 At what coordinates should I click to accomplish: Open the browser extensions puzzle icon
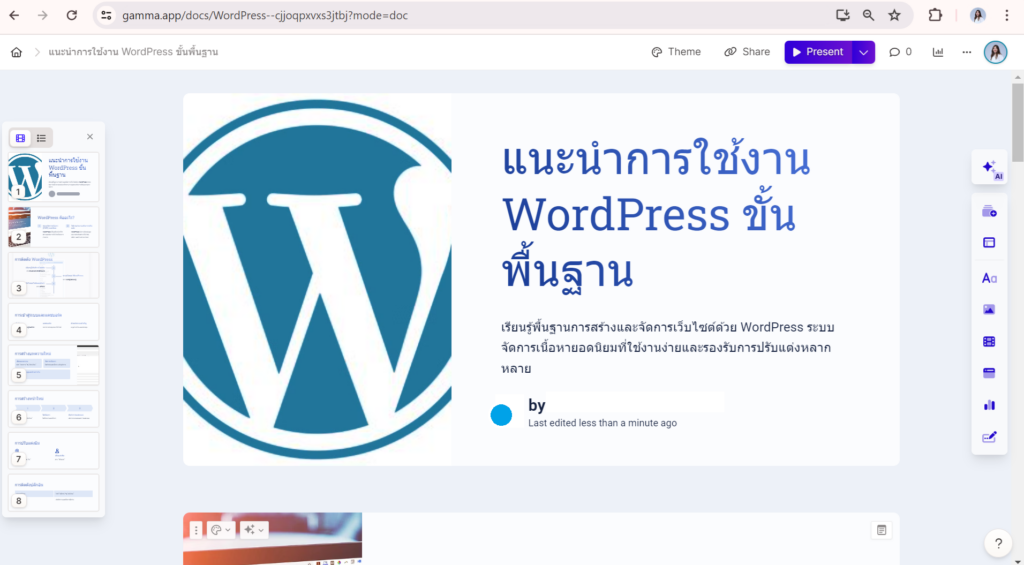(935, 15)
